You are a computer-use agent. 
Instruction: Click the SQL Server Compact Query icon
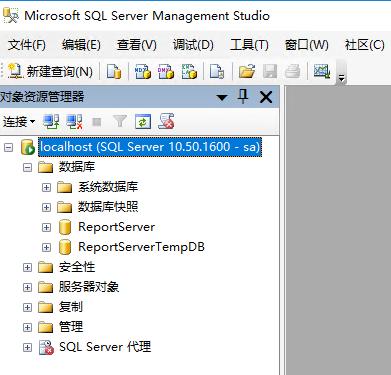(217, 71)
